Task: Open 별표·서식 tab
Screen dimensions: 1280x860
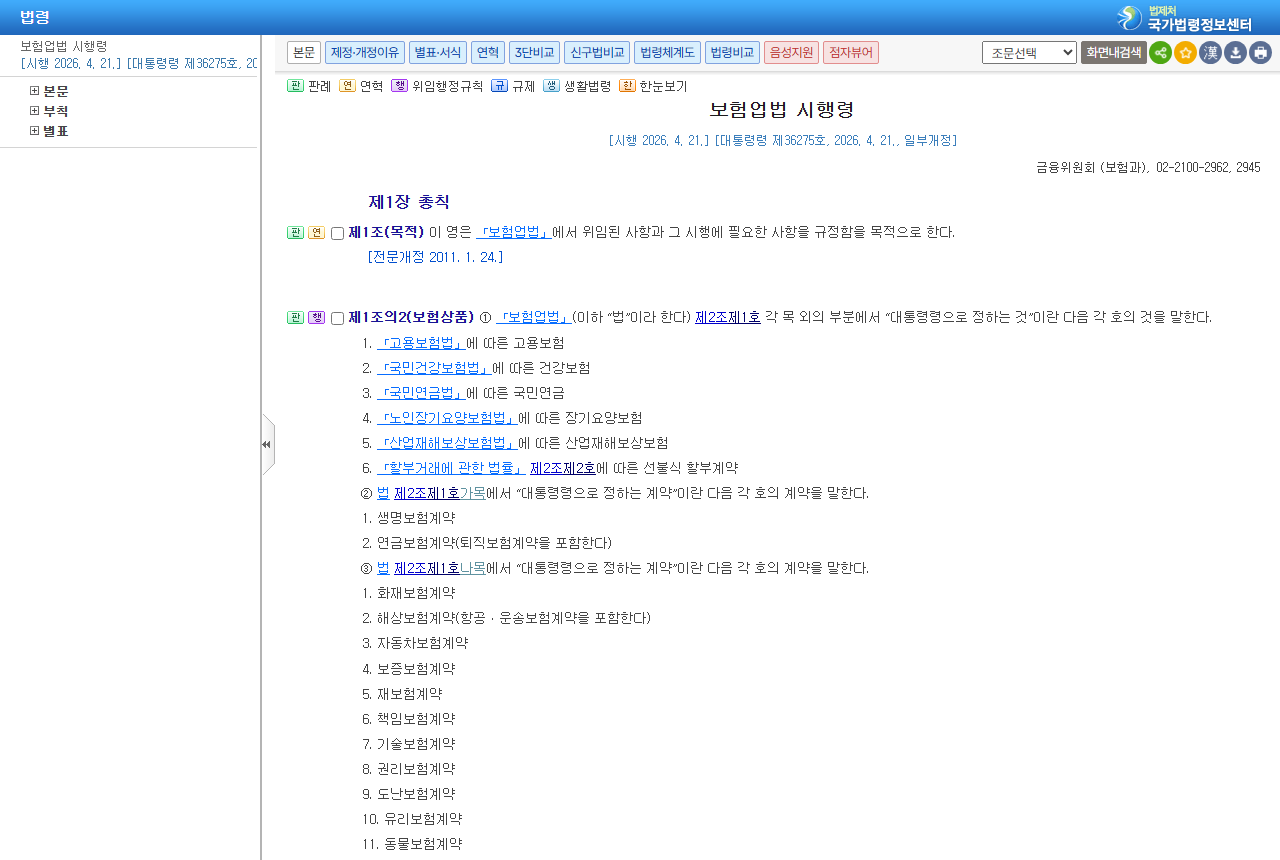Action: (438, 53)
